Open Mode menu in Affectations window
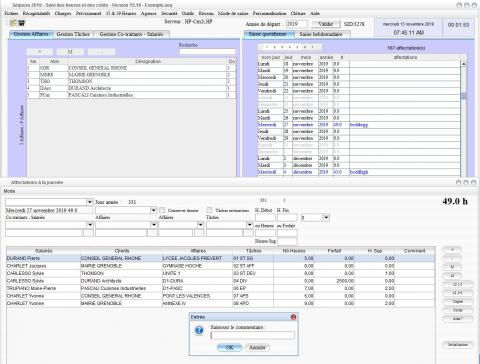480x364 pixels. coord(9,191)
